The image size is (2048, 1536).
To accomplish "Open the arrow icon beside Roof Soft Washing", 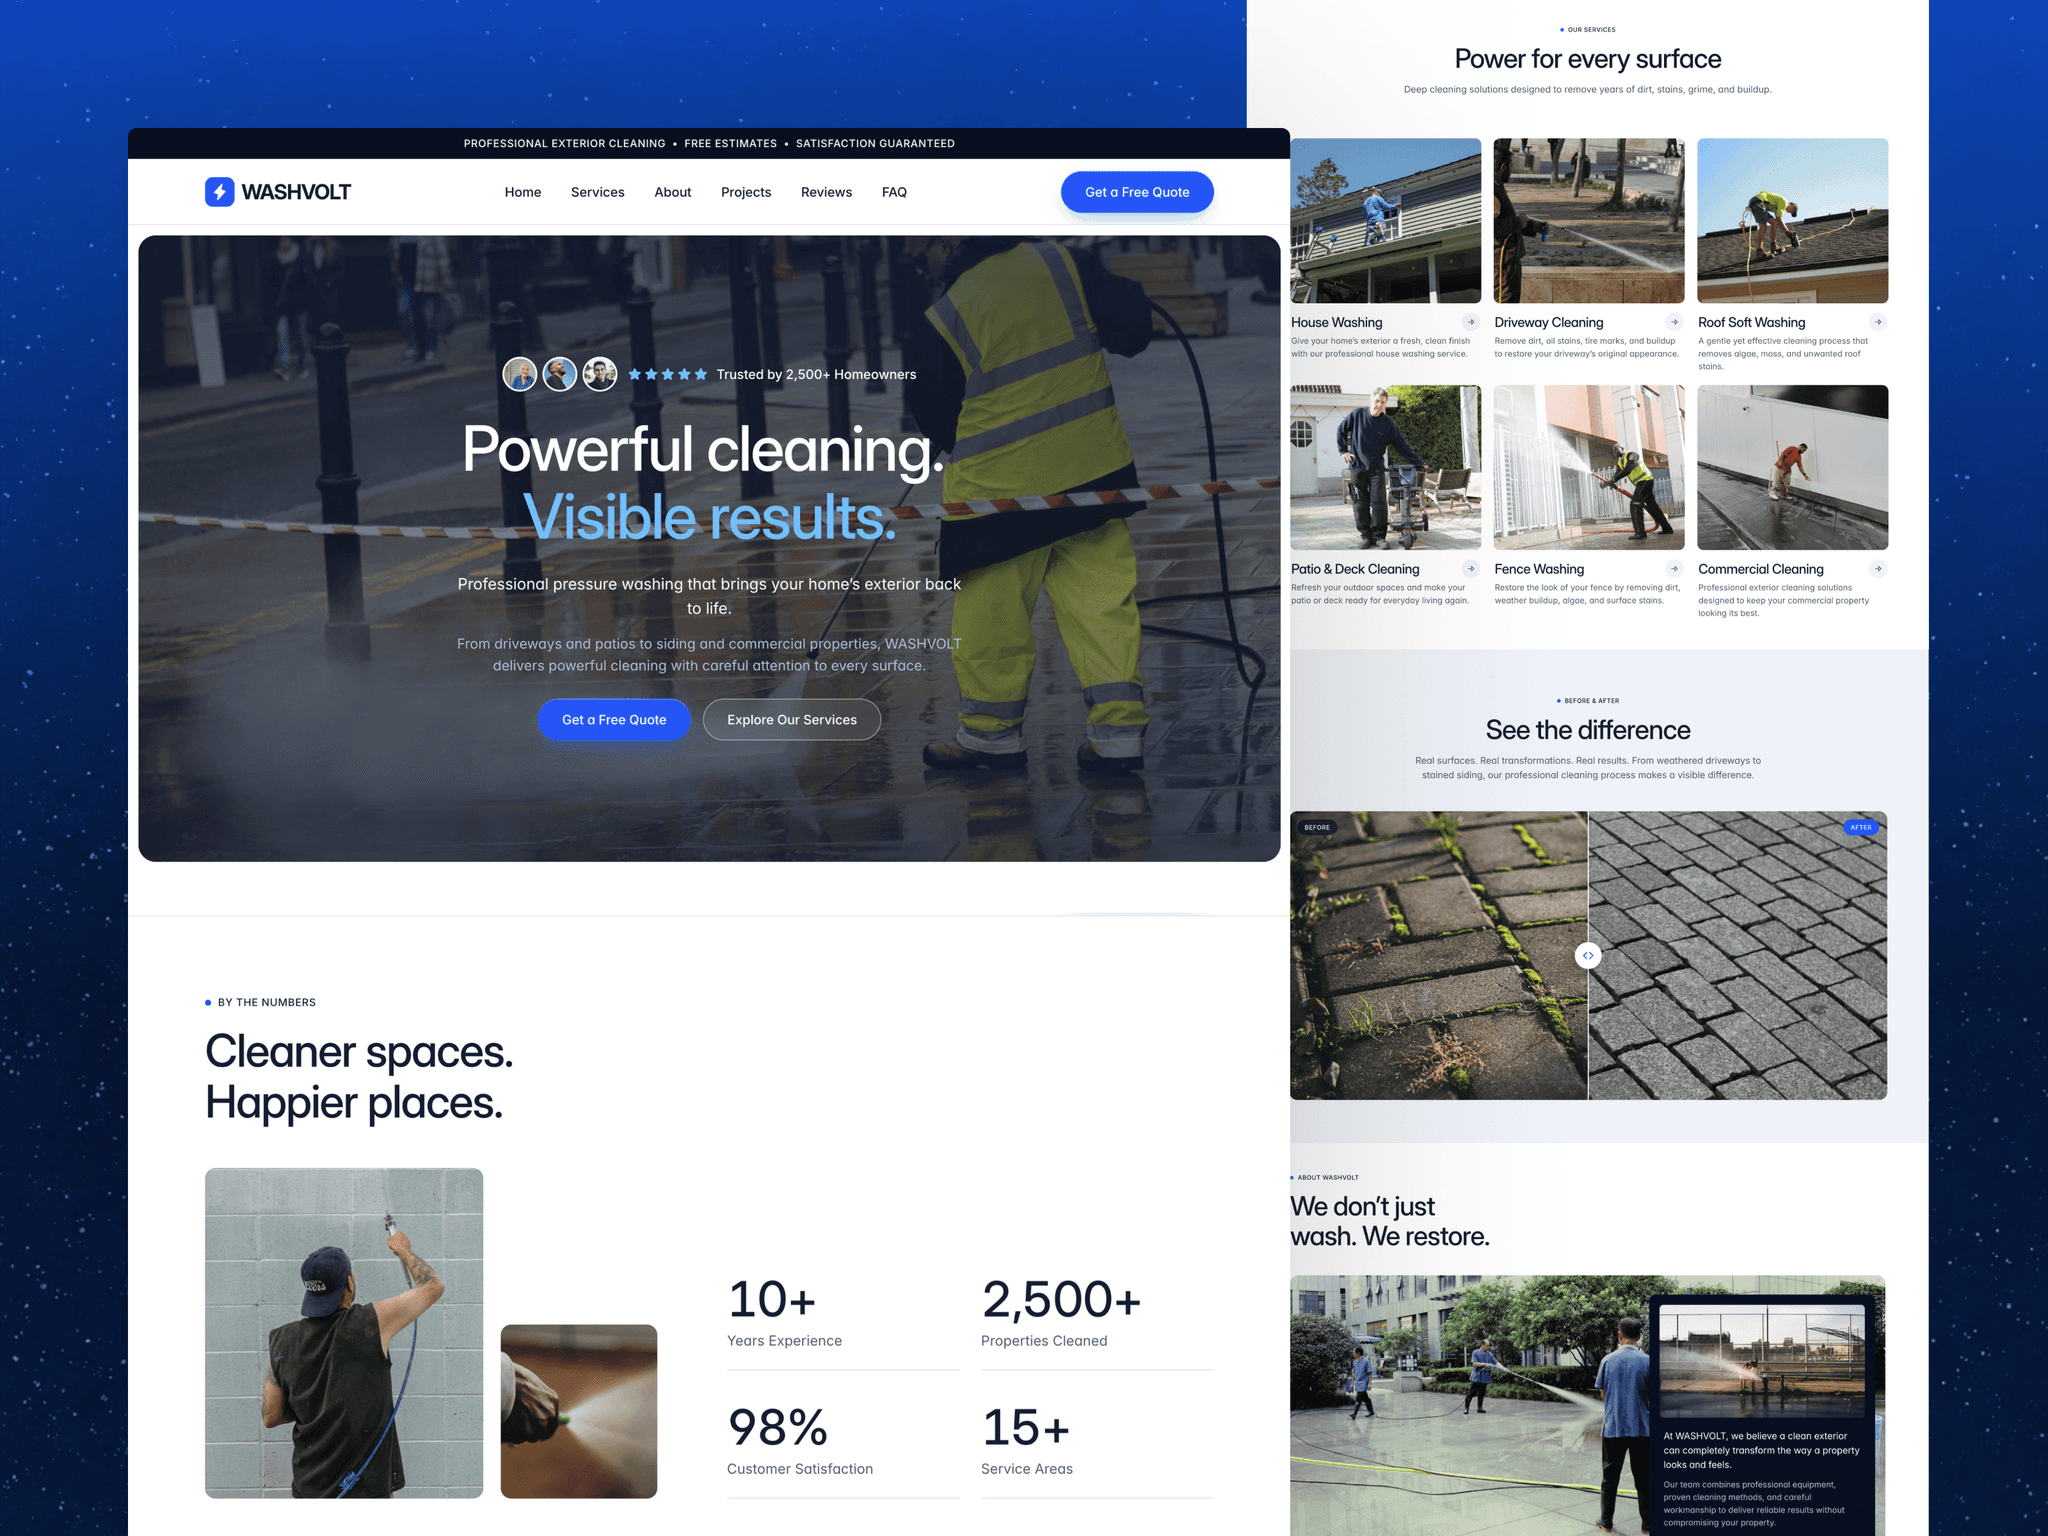I will (x=1878, y=322).
